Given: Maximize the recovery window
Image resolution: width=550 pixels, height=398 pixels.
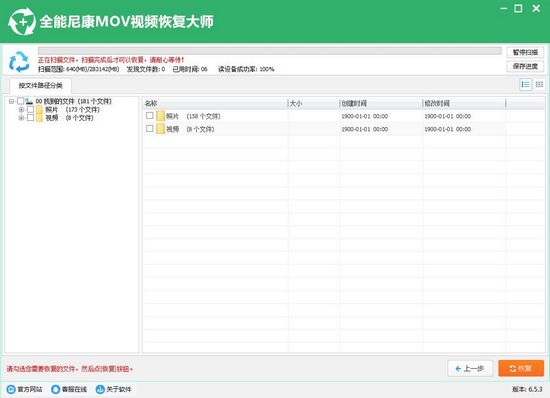Looking at the screenshot, I should [518, 8].
